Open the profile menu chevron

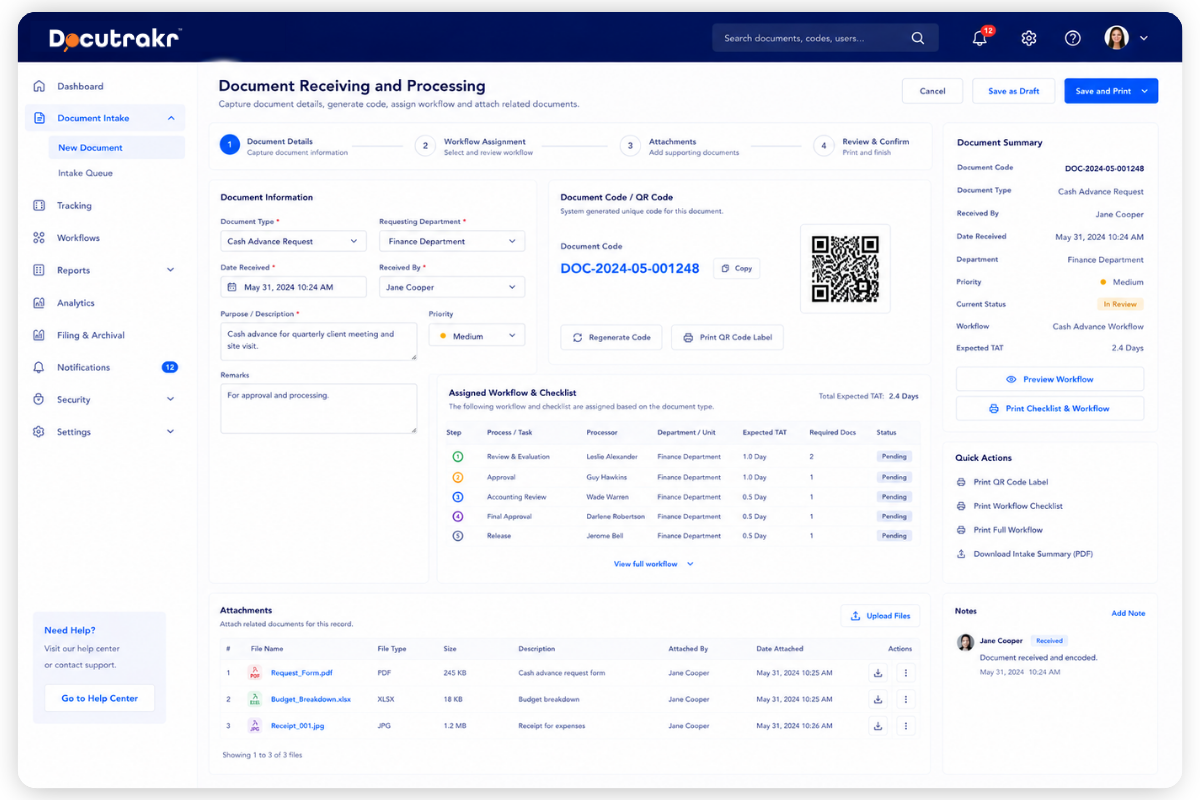click(x=1144, y=38)
